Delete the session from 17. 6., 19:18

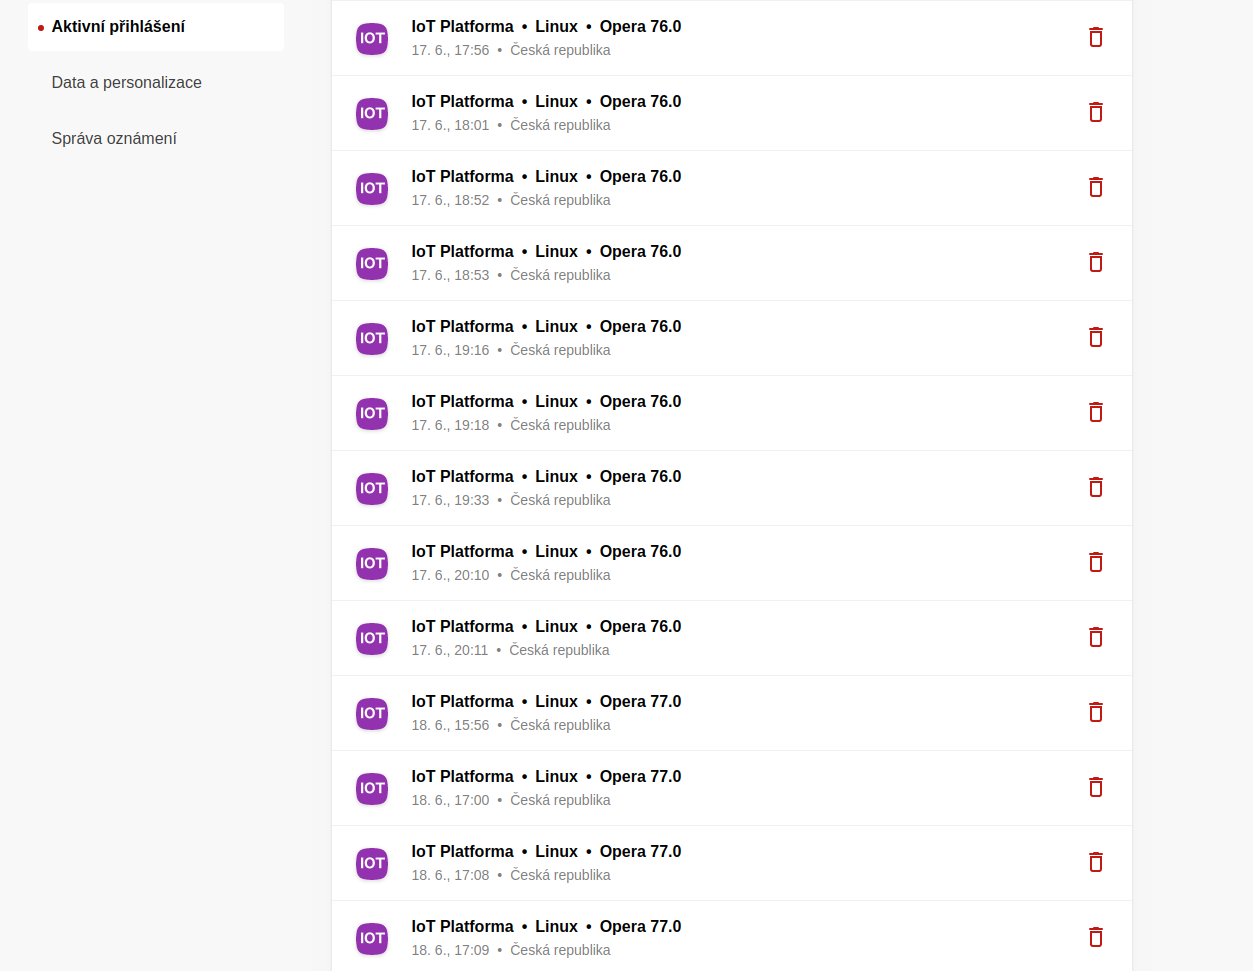point(1096,412)
